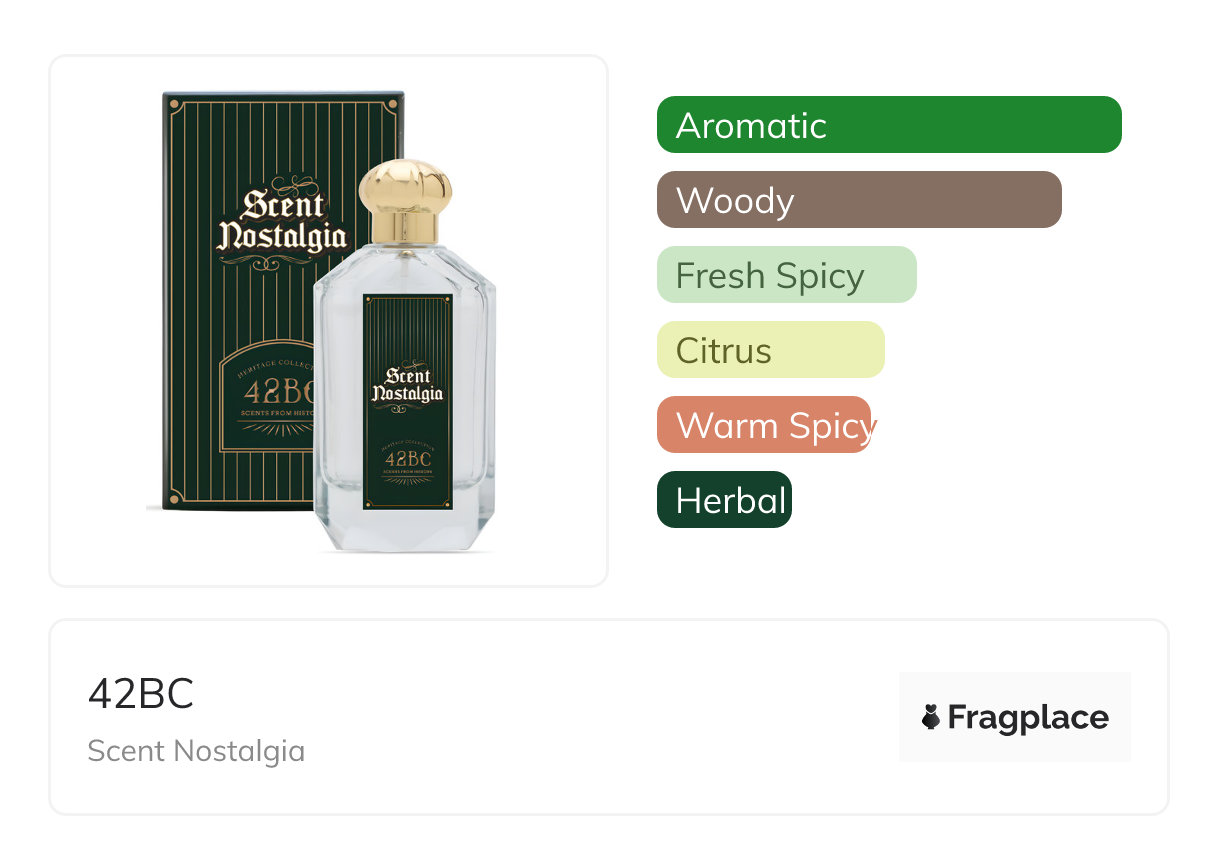The height and width of the screenshot is (864, 1218).
Task: Select the Herbal accord bar
Action: click(724, 500)
